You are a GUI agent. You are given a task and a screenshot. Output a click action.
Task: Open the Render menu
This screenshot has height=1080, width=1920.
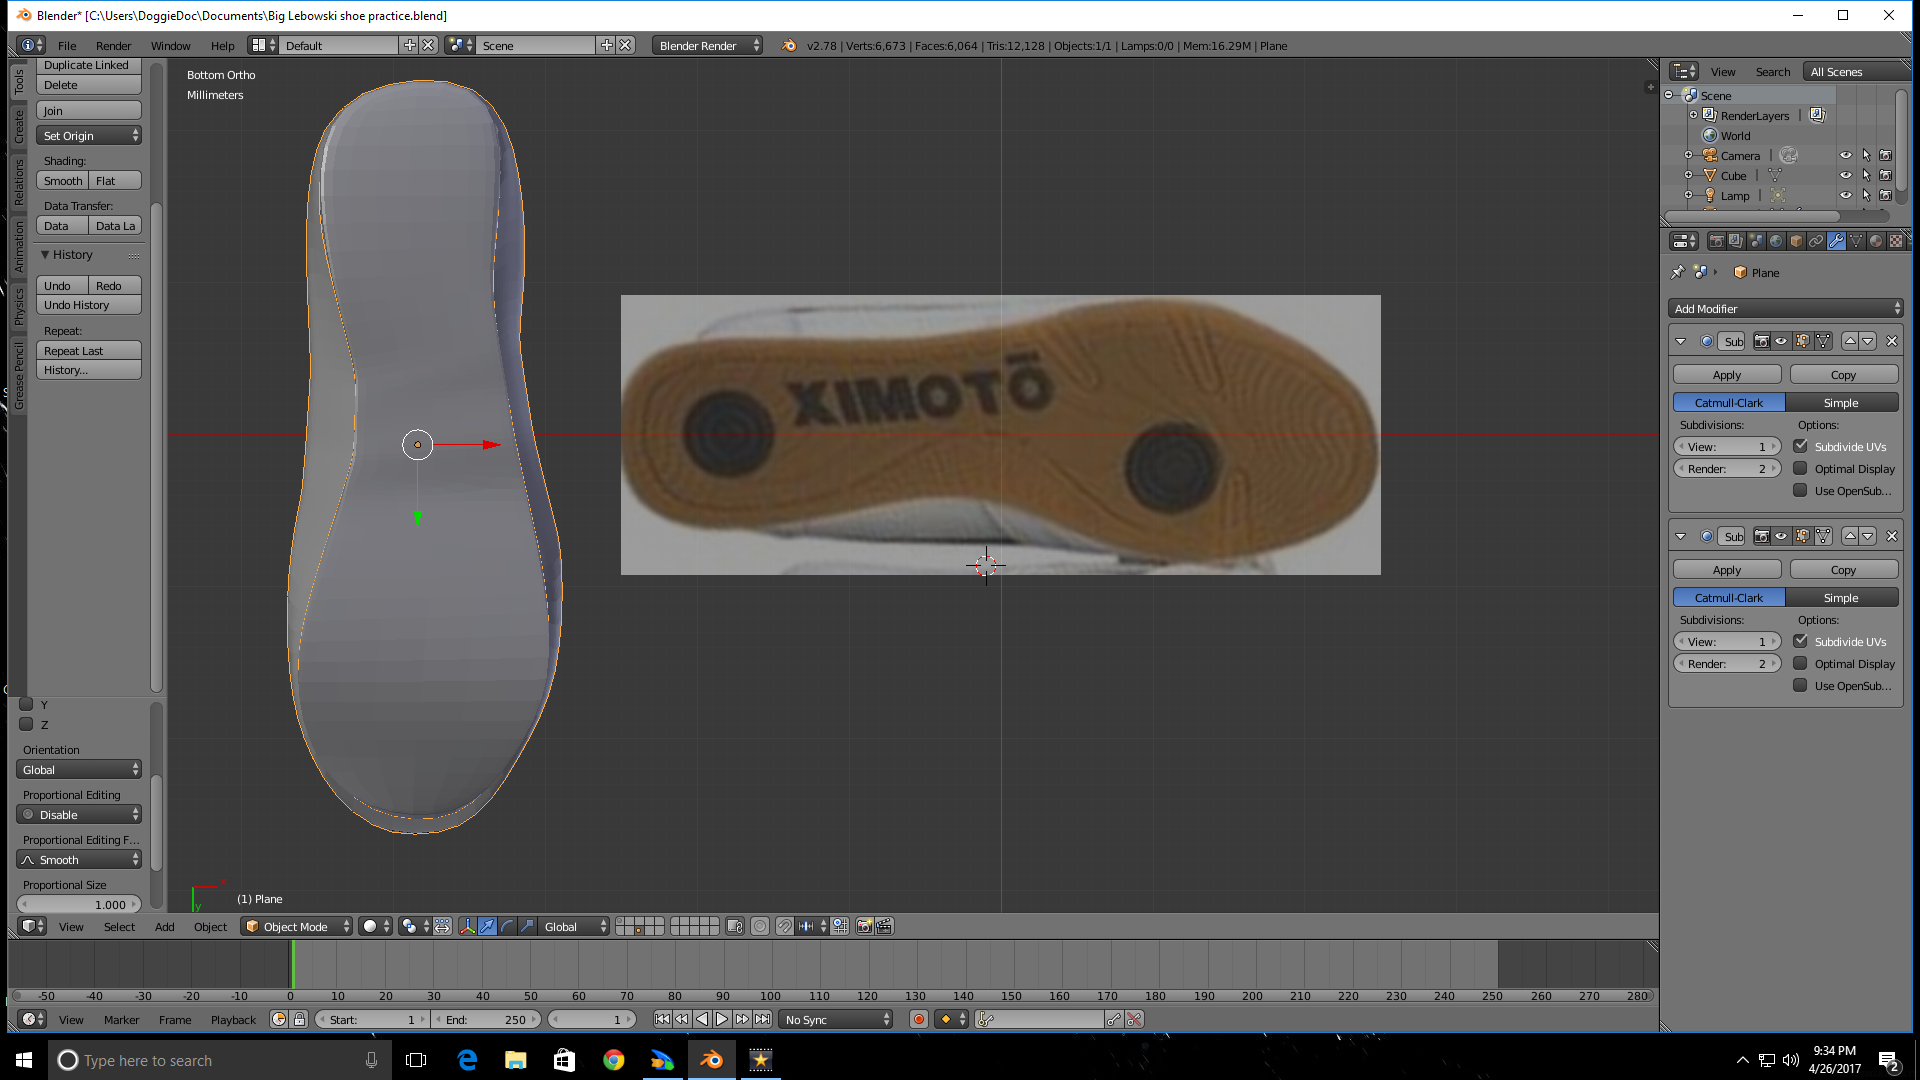(113, 46)
